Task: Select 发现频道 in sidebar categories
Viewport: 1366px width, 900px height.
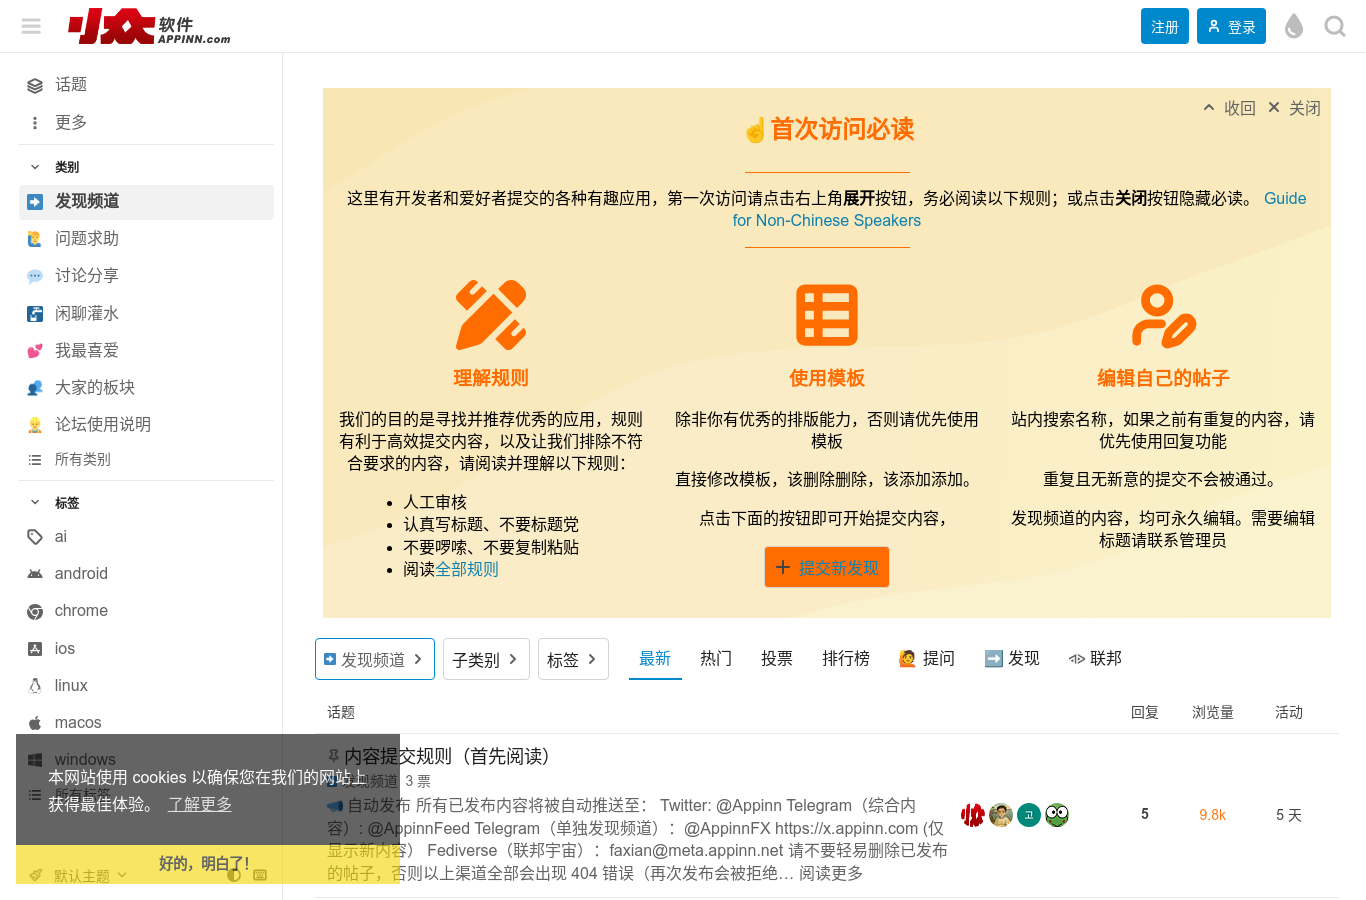Action: (146, 202)
